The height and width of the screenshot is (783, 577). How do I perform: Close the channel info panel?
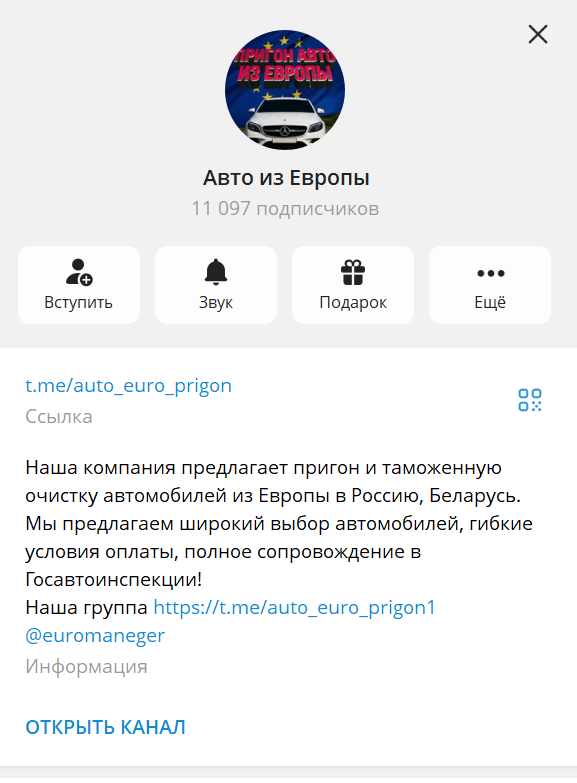click(x=538, y=34)
